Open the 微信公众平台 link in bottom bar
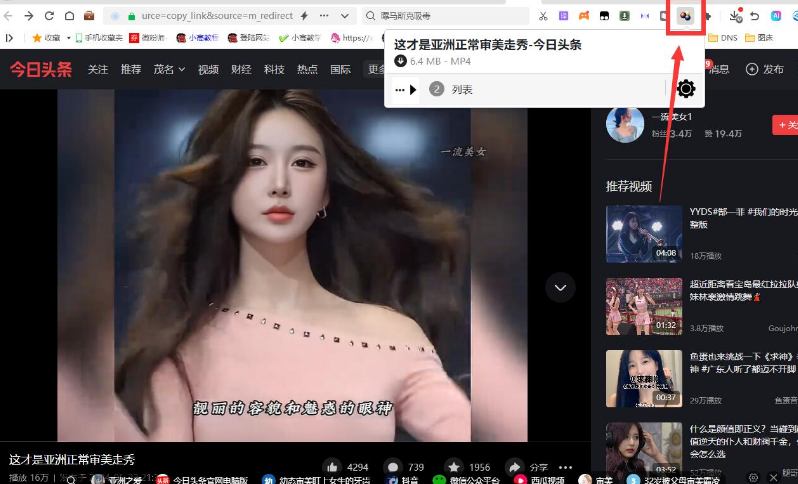 coord(466,479)
